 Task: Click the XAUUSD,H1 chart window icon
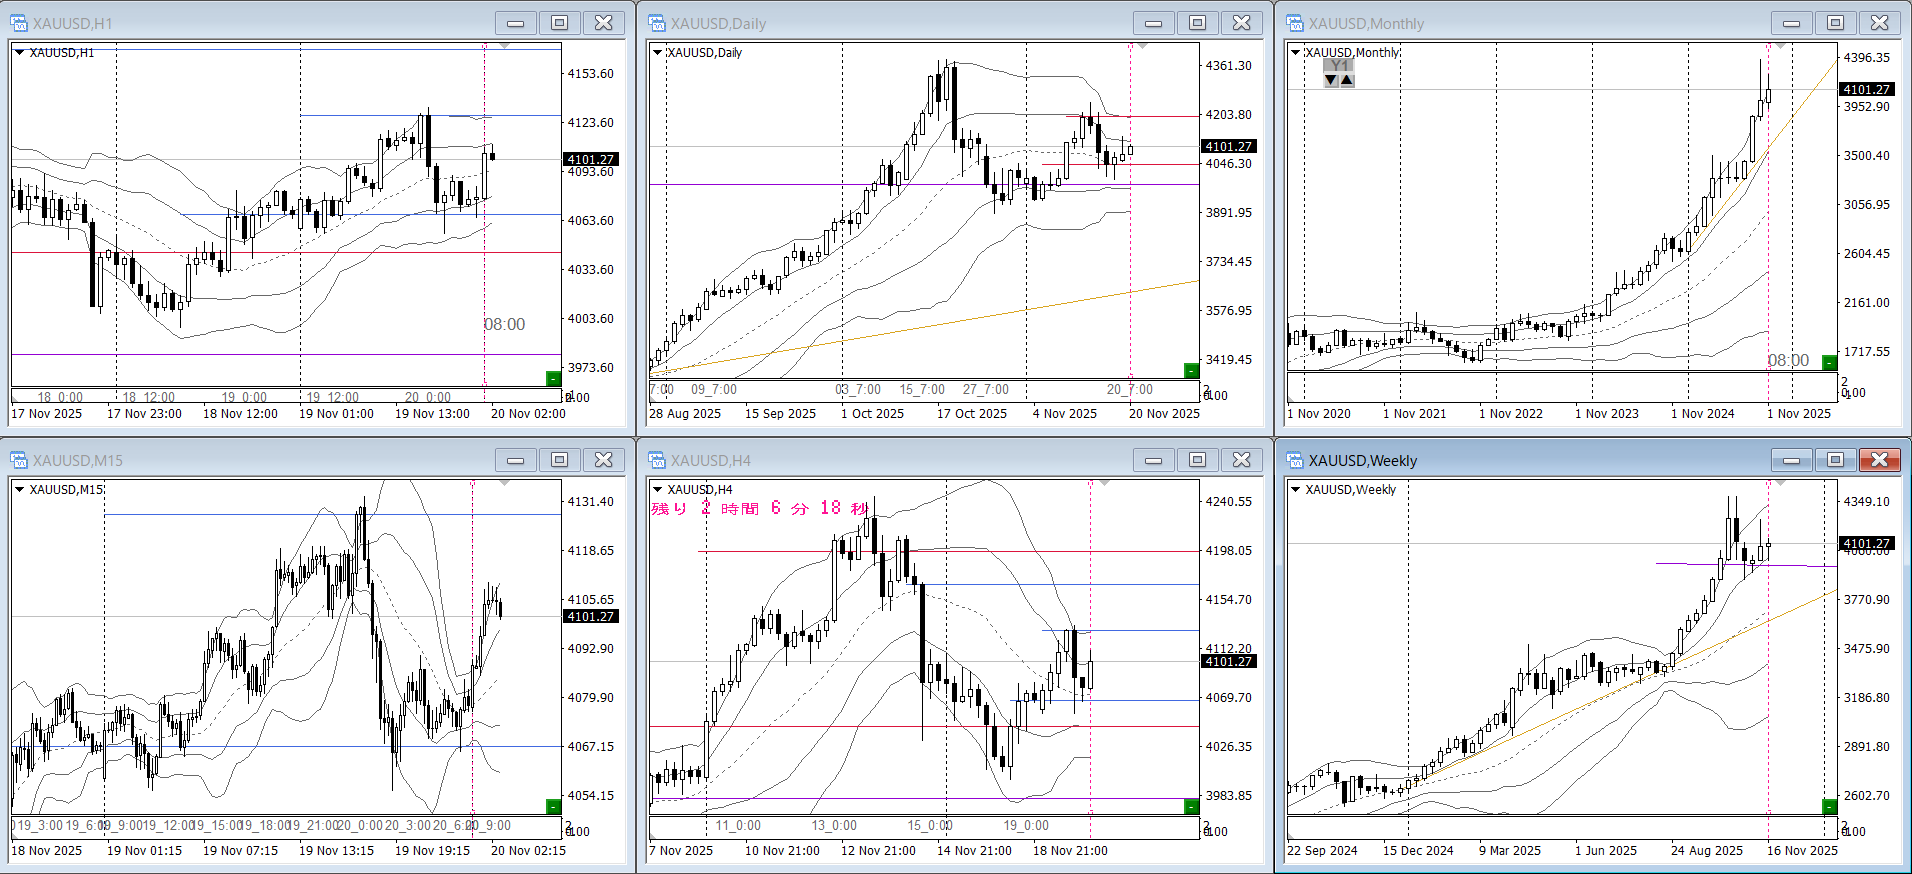[x=19, y=23]
